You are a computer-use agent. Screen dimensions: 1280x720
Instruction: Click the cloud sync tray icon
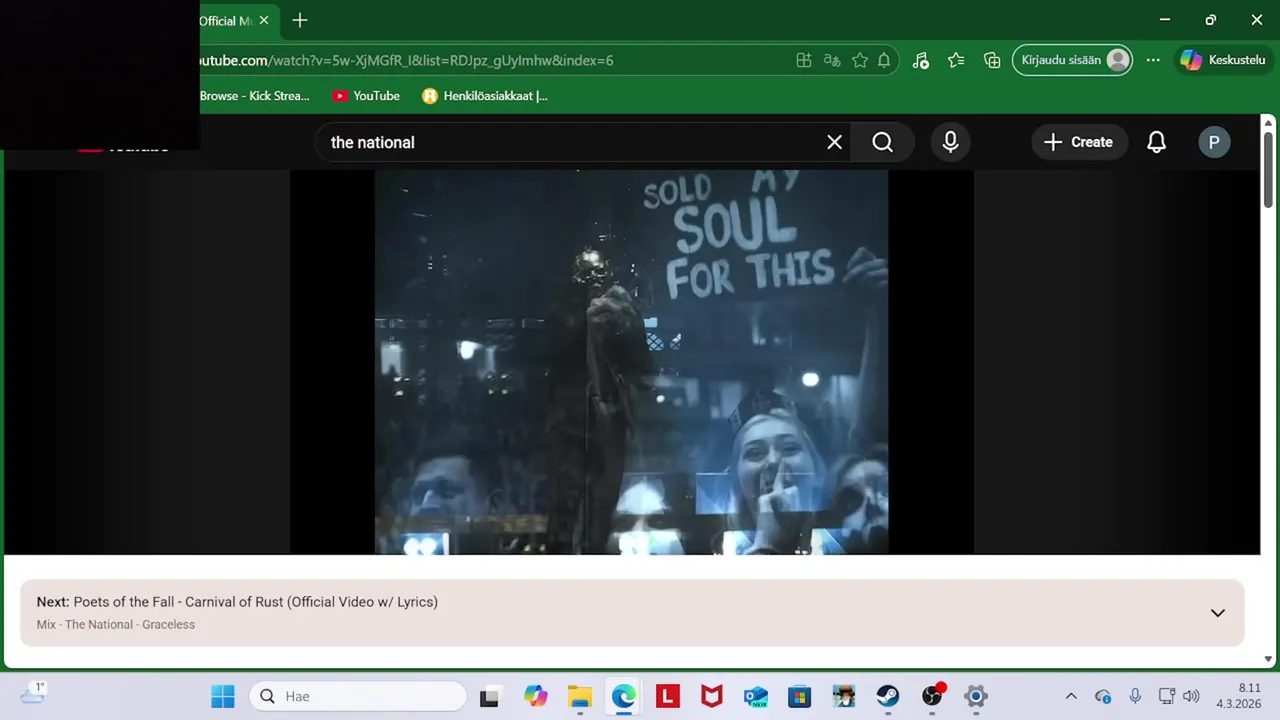click(1103, 696)
